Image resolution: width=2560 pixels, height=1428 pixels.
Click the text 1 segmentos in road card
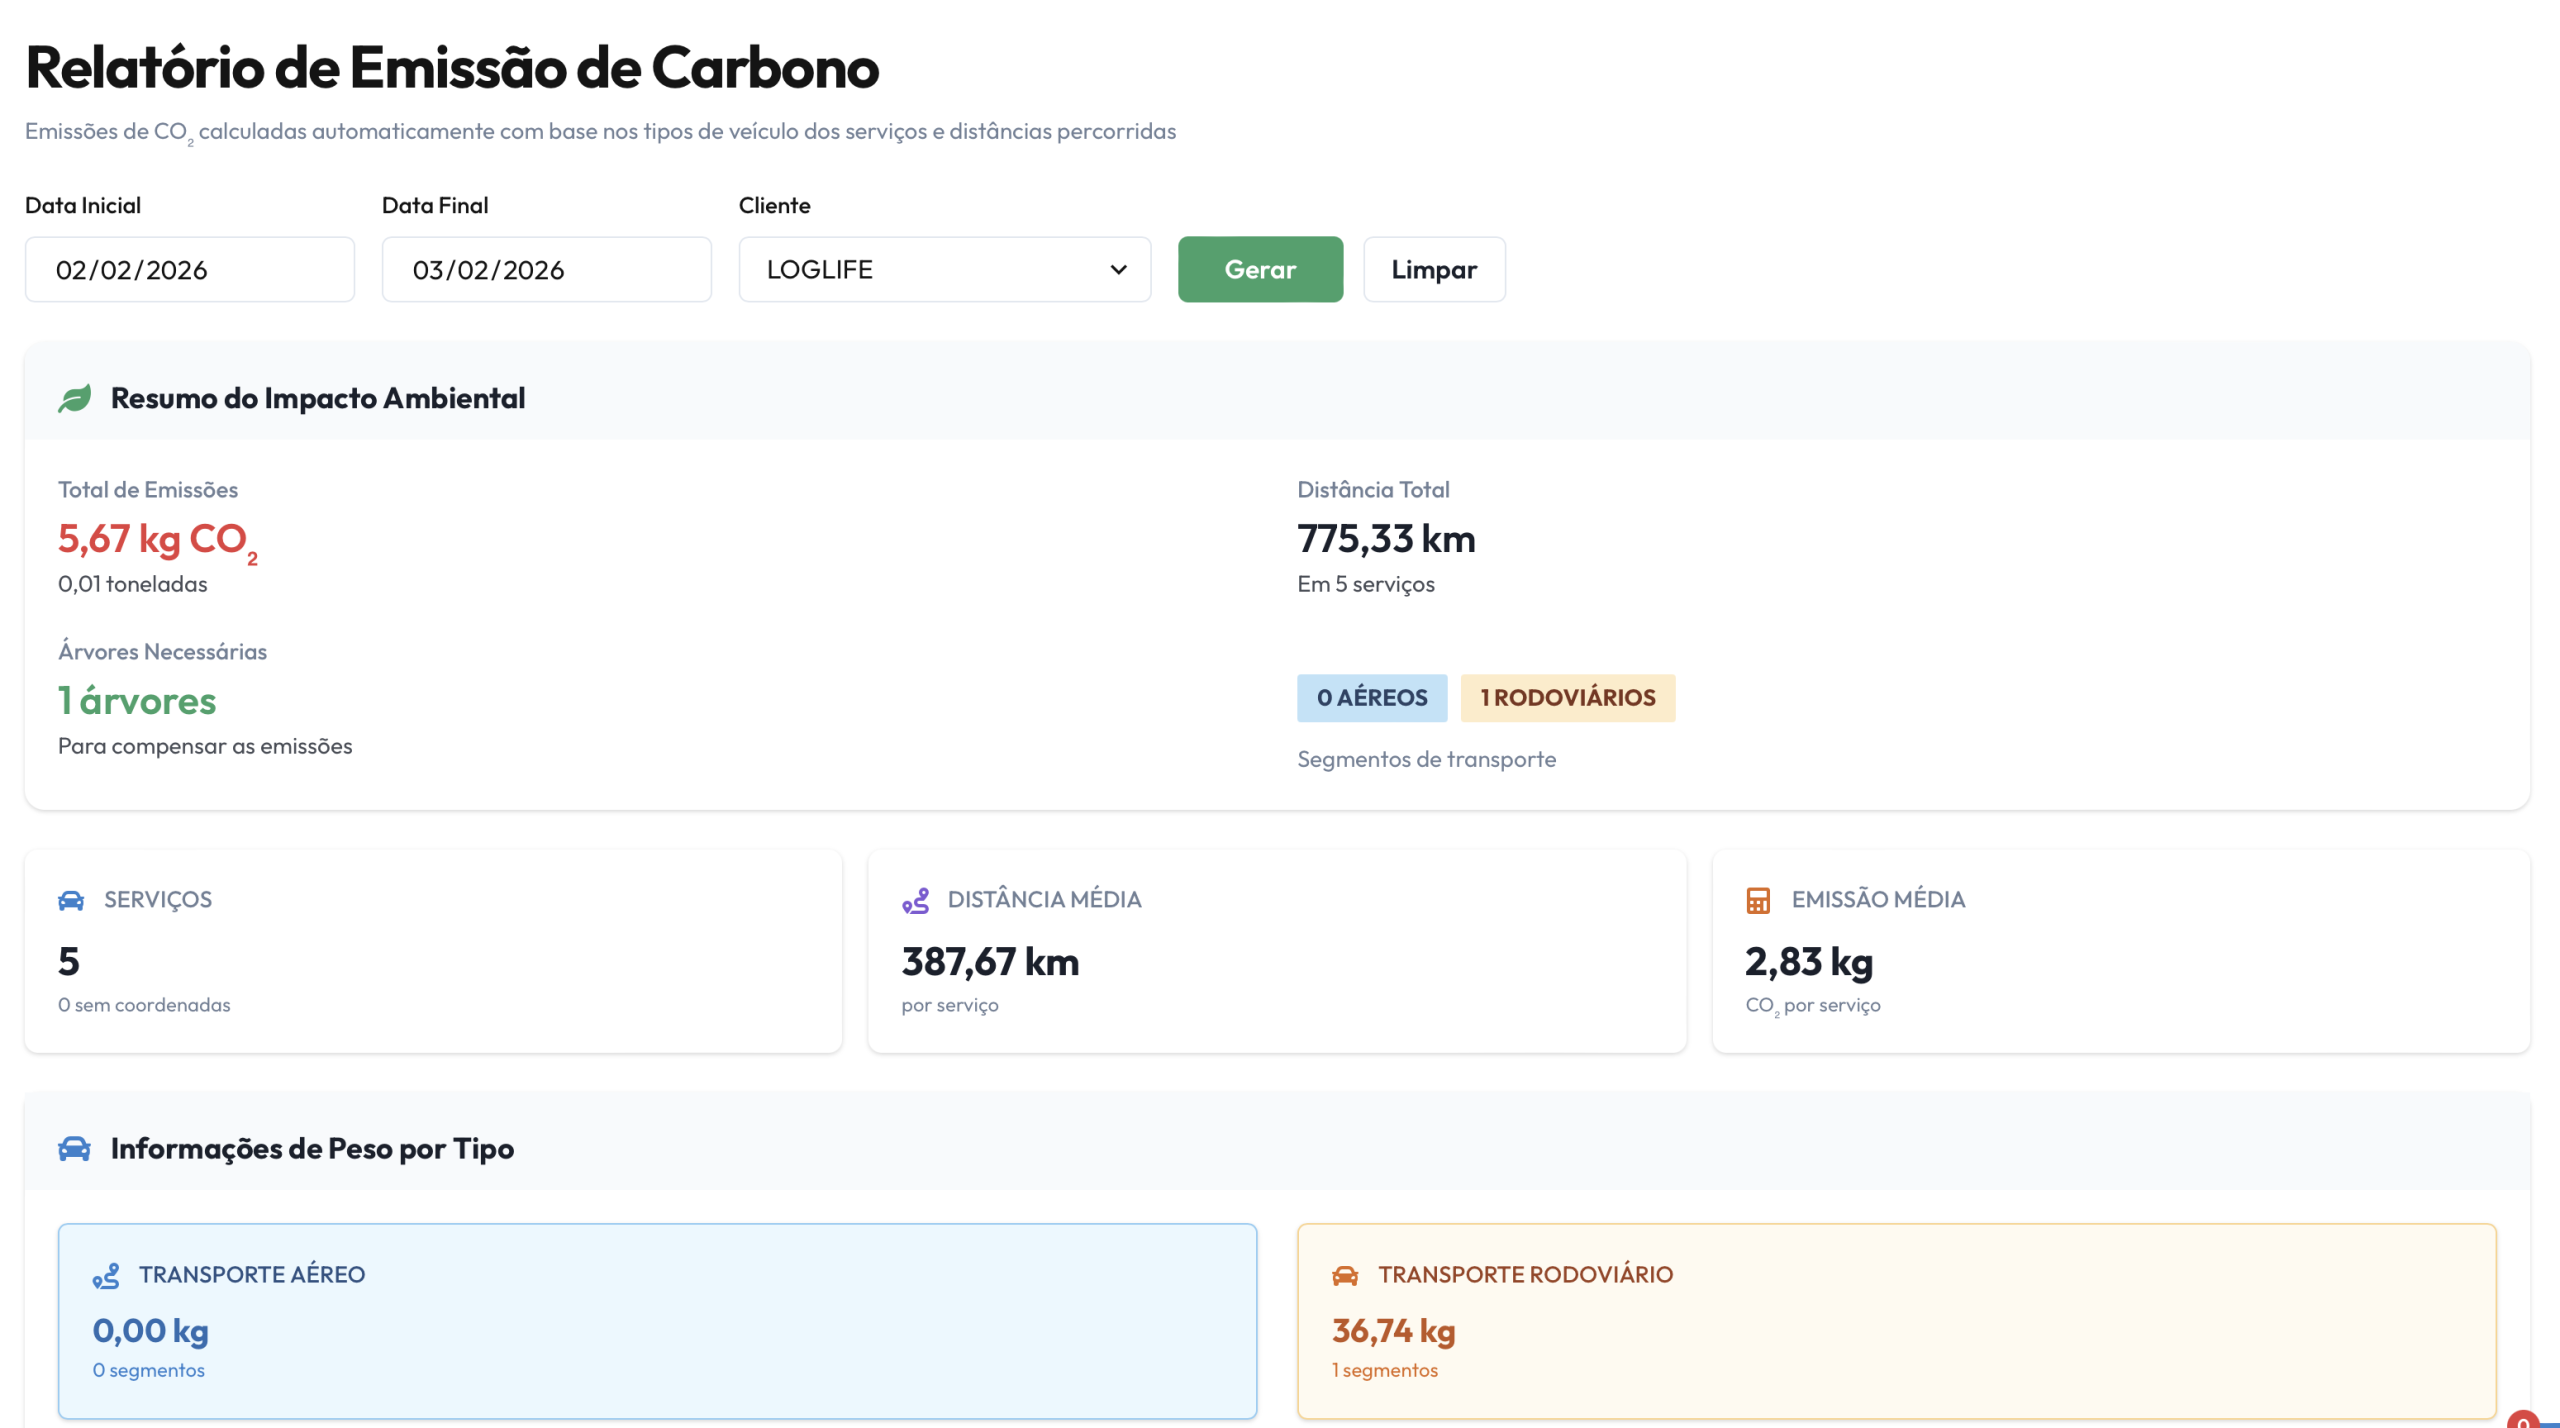(x=1385, y=1370)
